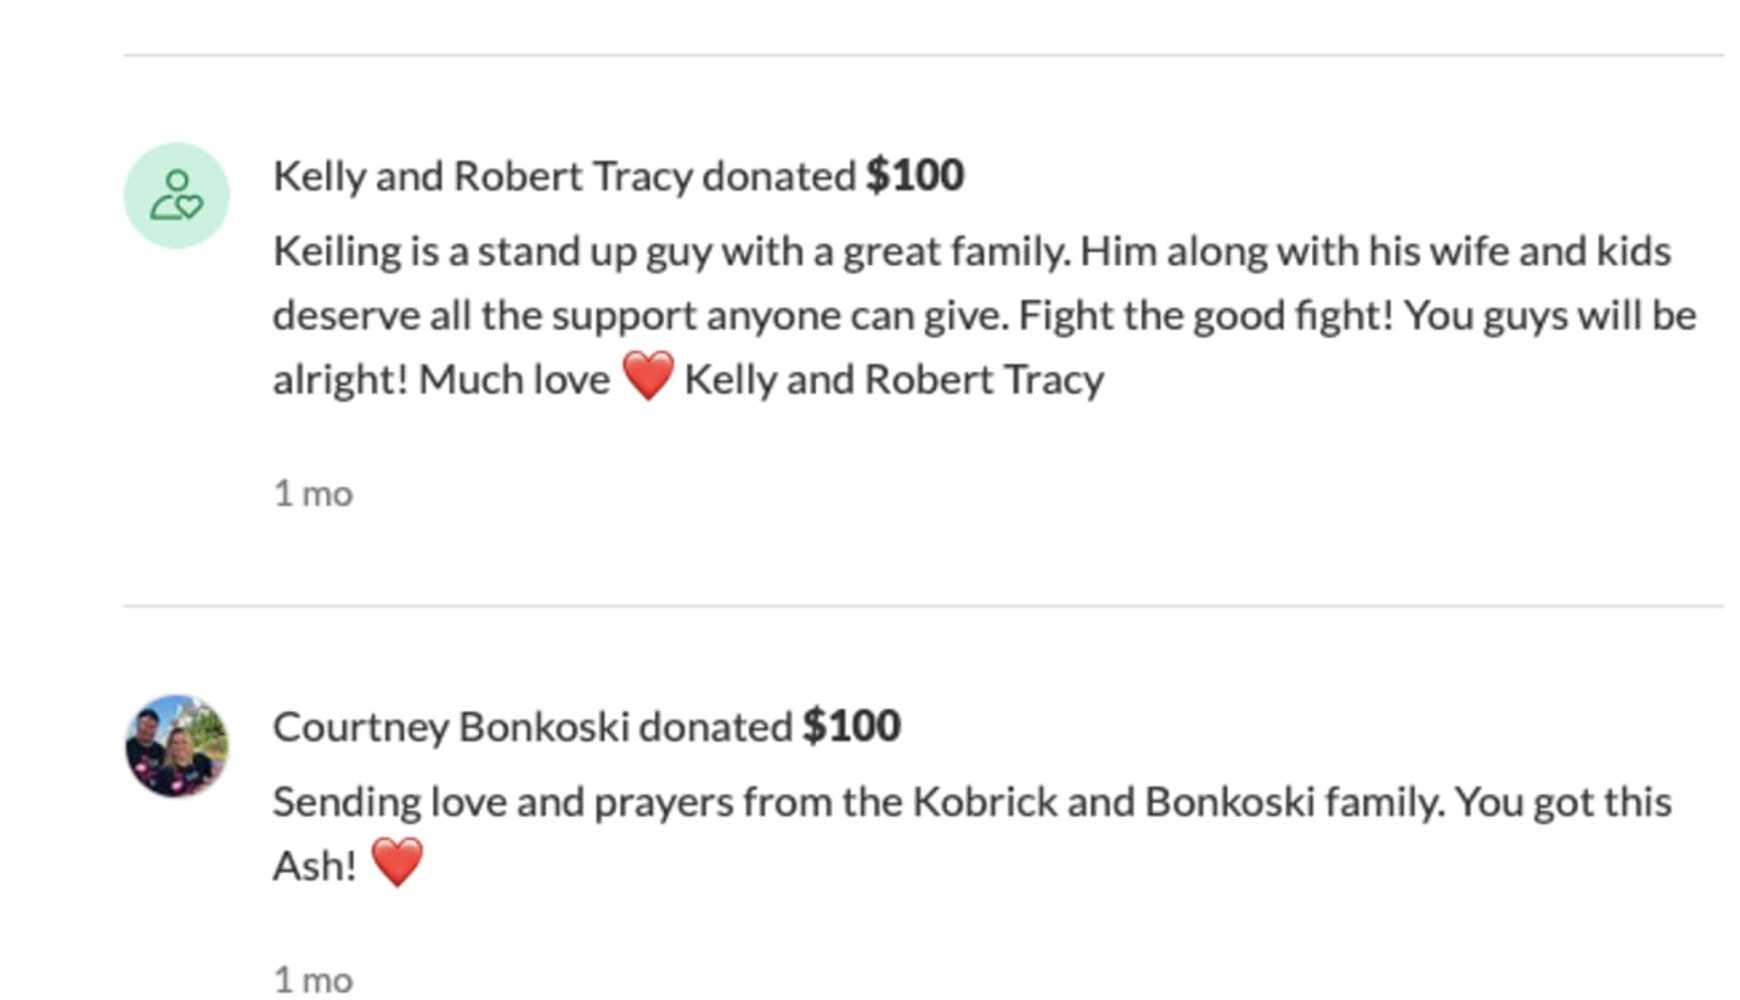Click the red heart emoji after 'Much love'
1740x1000 pixels.
648,377
